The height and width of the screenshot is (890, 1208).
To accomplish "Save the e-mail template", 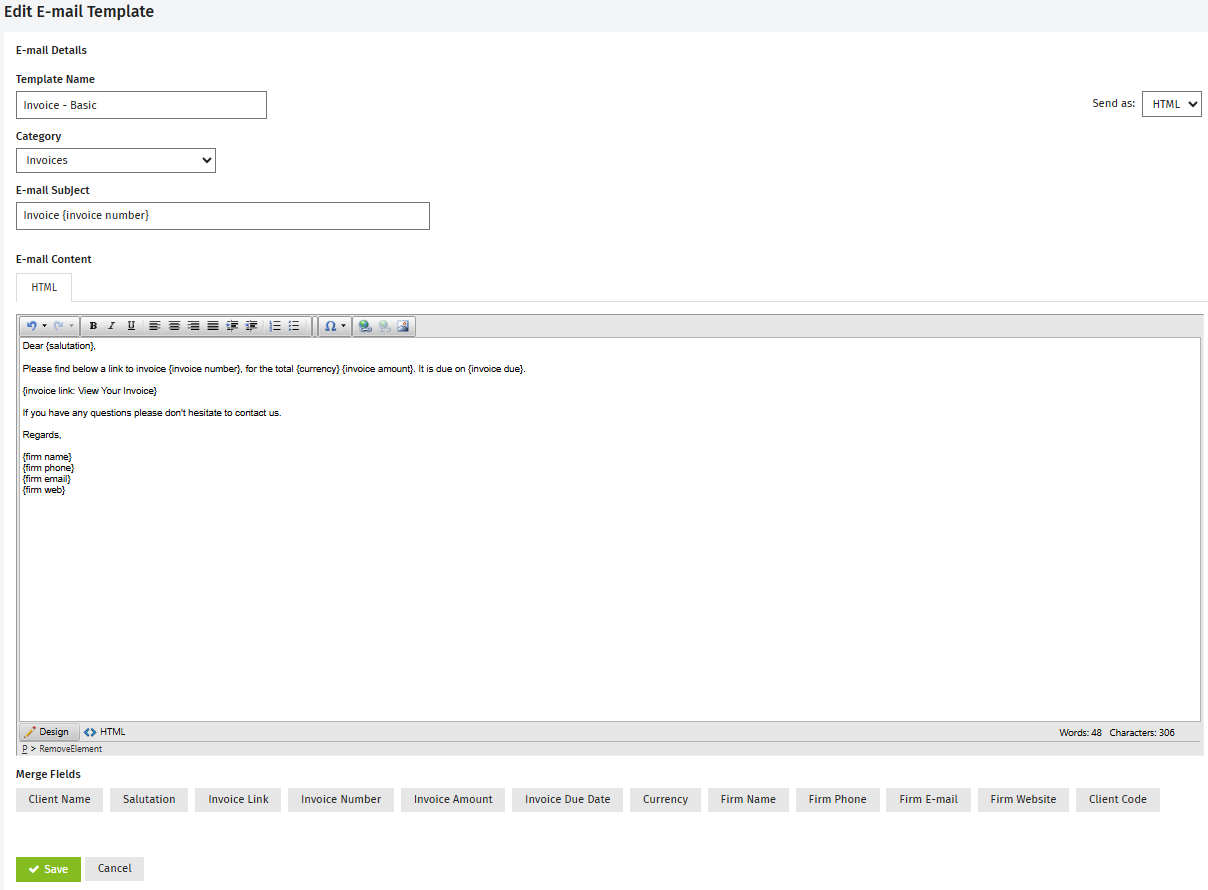I will (48, 869).
